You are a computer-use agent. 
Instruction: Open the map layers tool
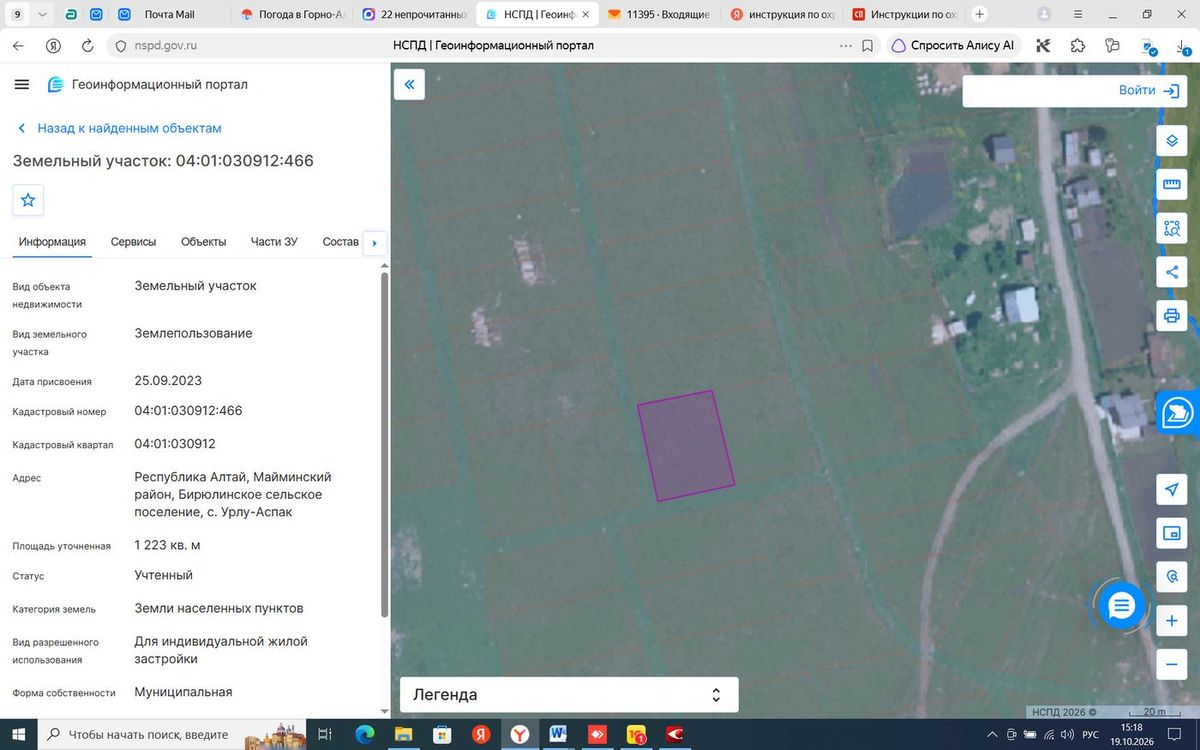point(1172,141)
